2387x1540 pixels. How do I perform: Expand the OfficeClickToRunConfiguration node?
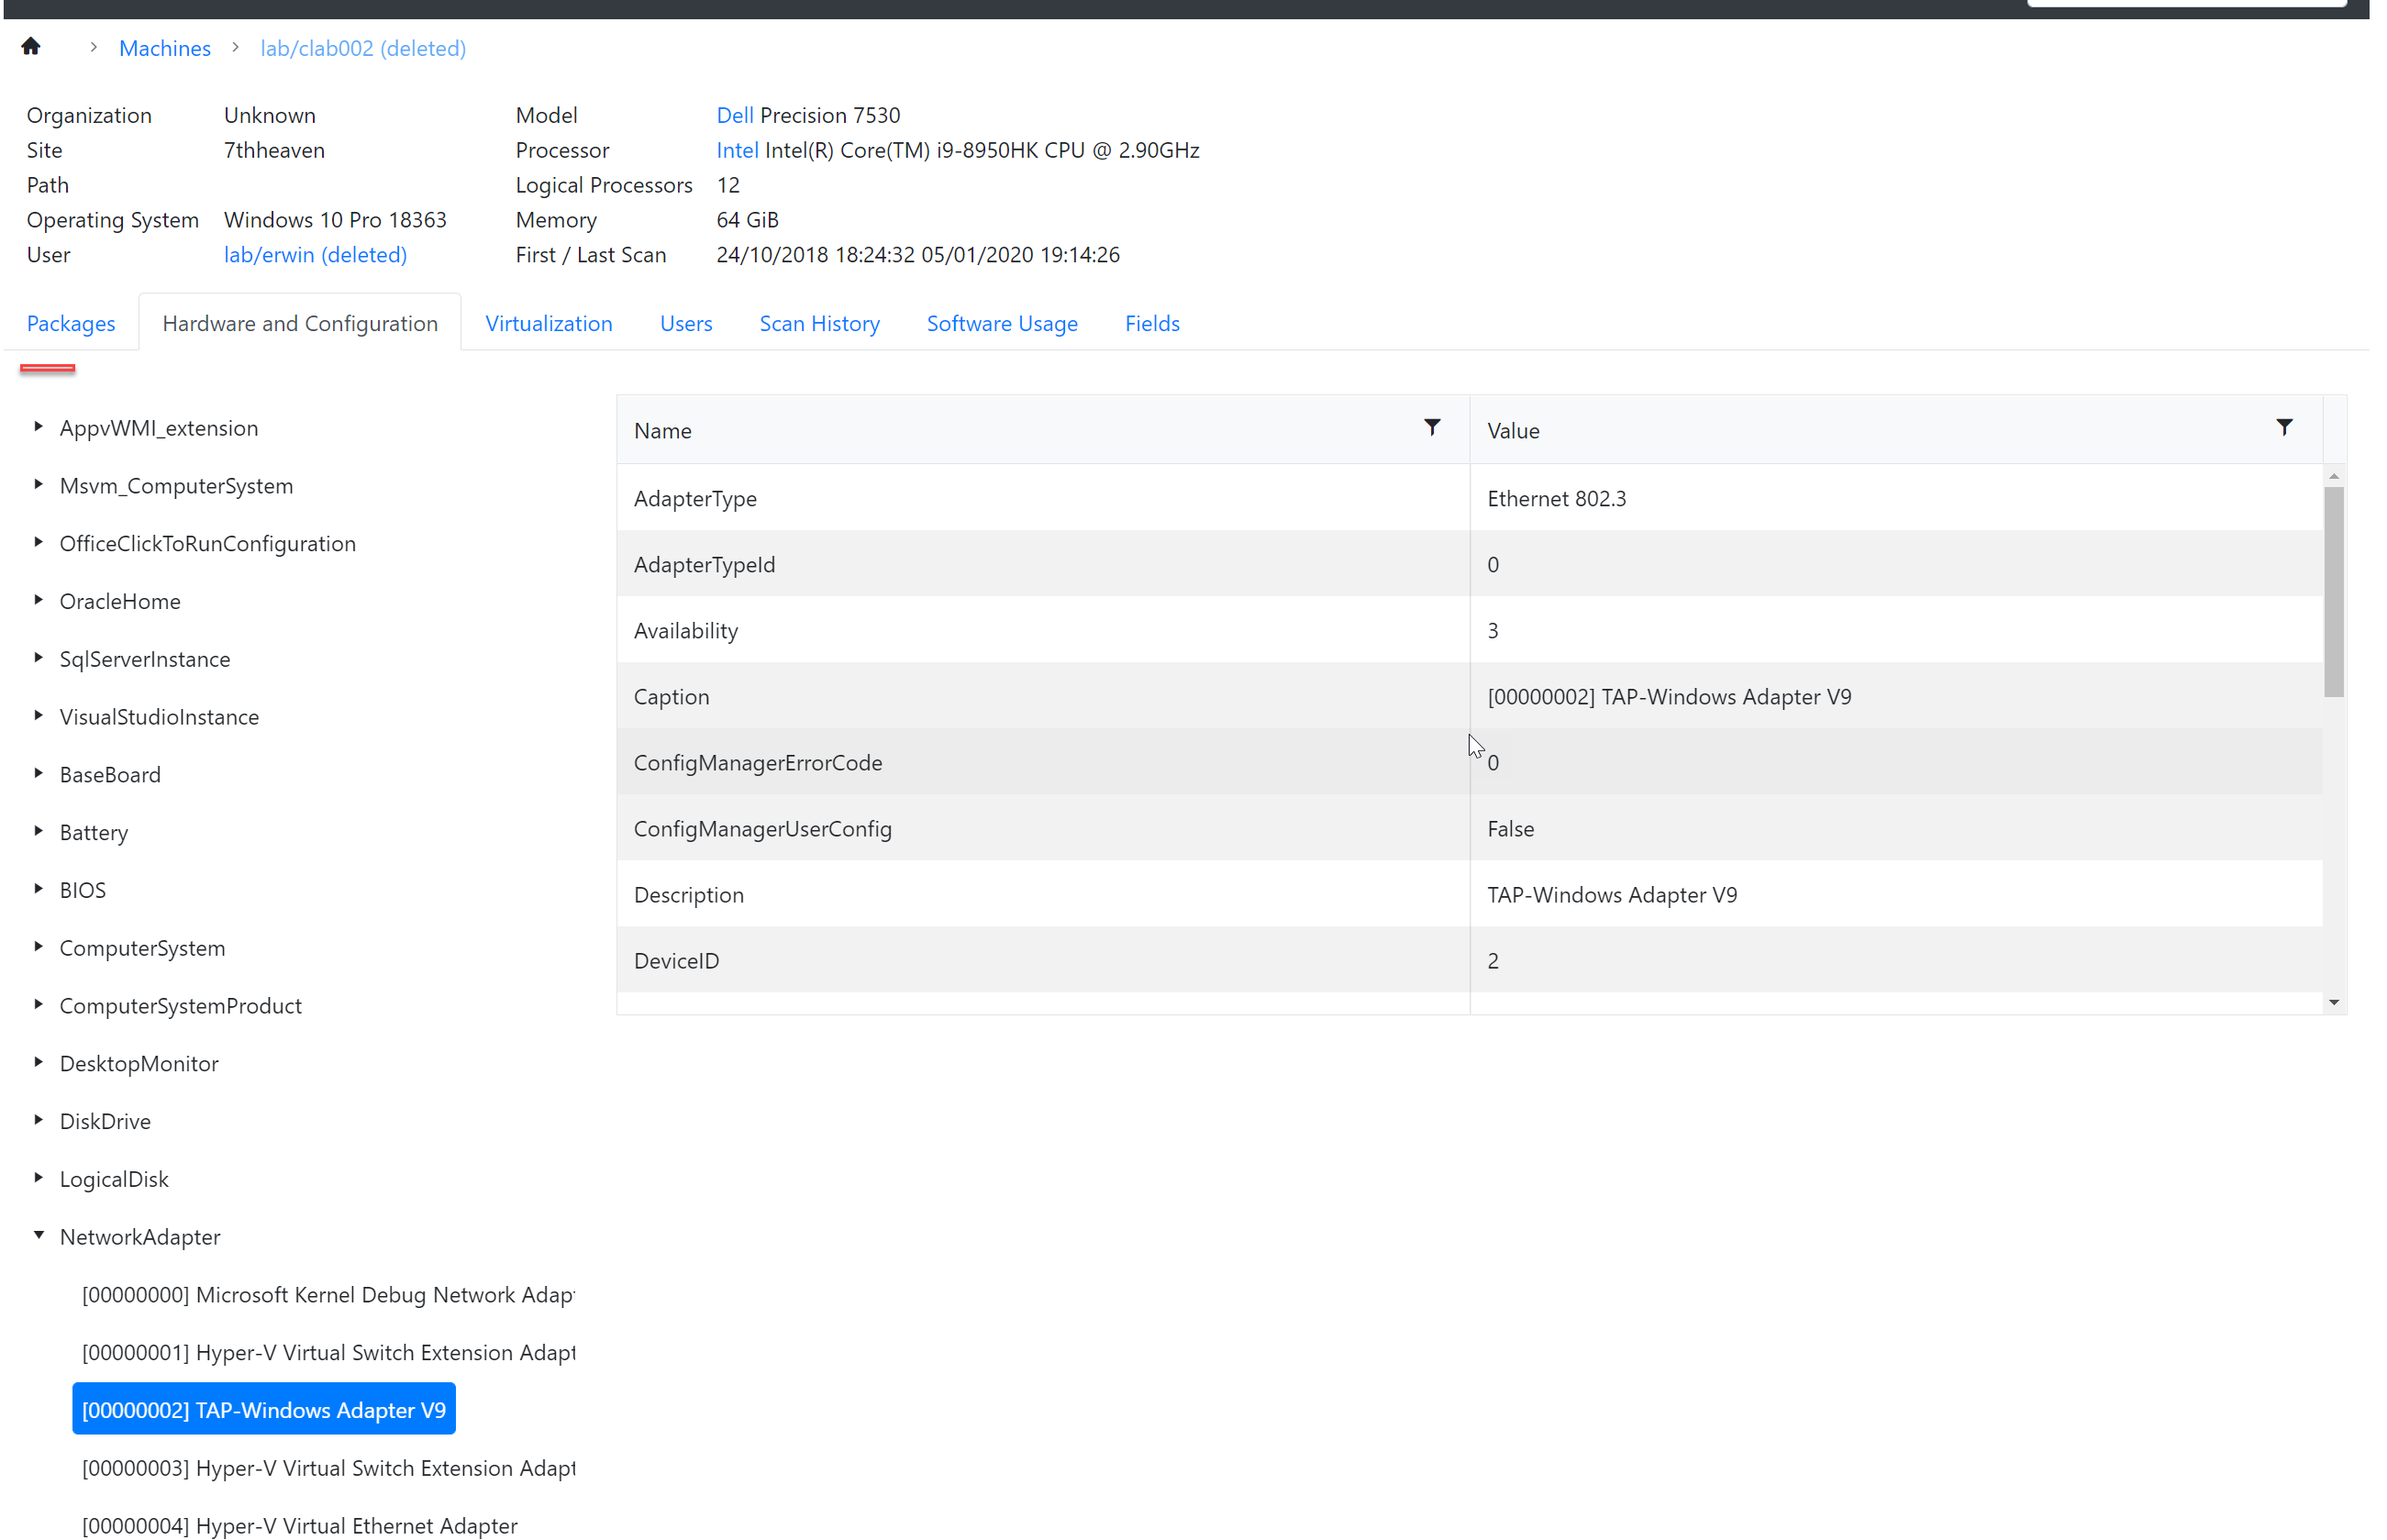tap(38, 543)
